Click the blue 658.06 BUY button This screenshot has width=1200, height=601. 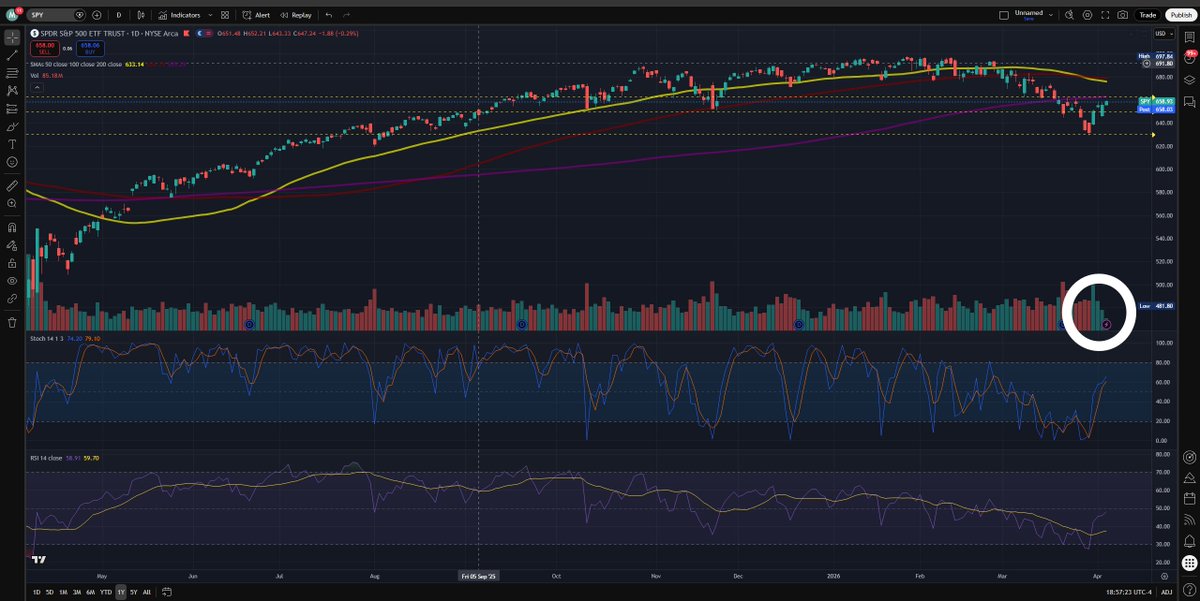pyautogui.click(x=90, y=48)
